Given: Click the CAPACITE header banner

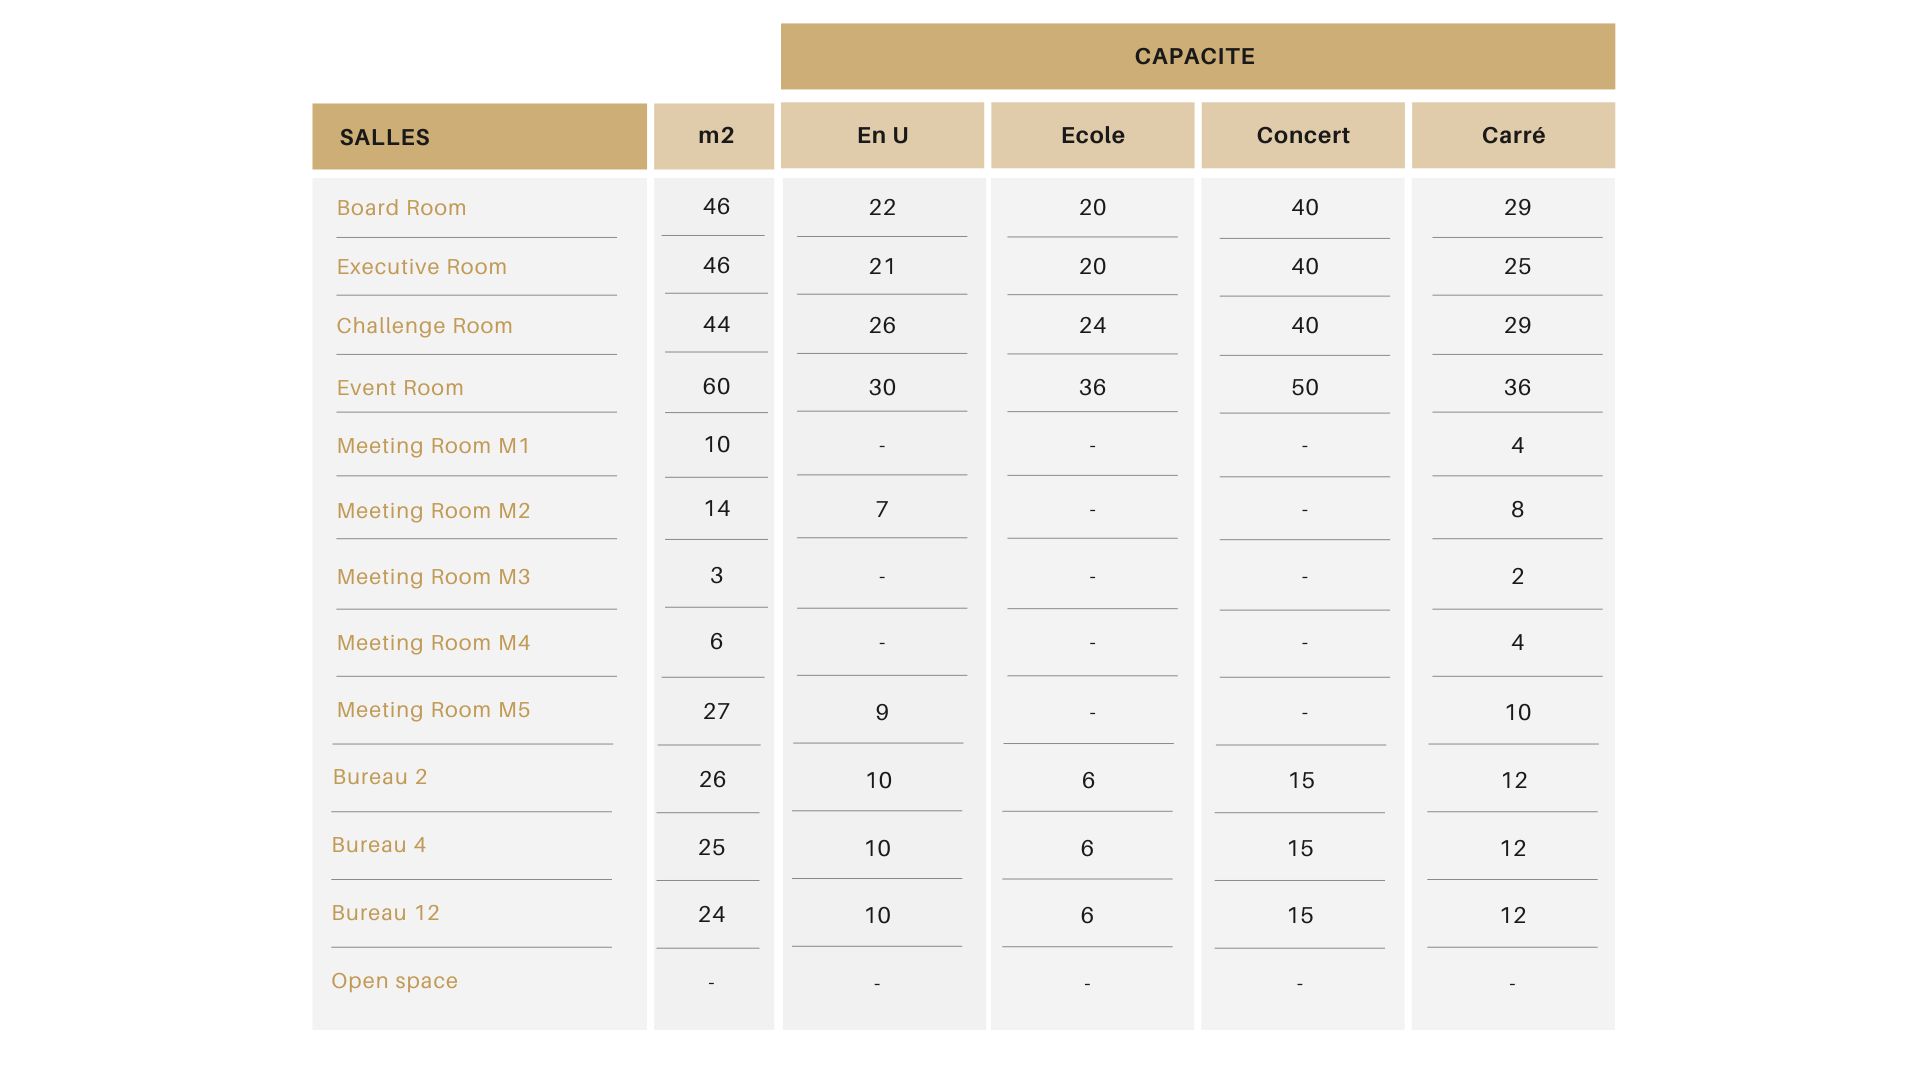Looking at the screenshot, I should coord(1196,57).
